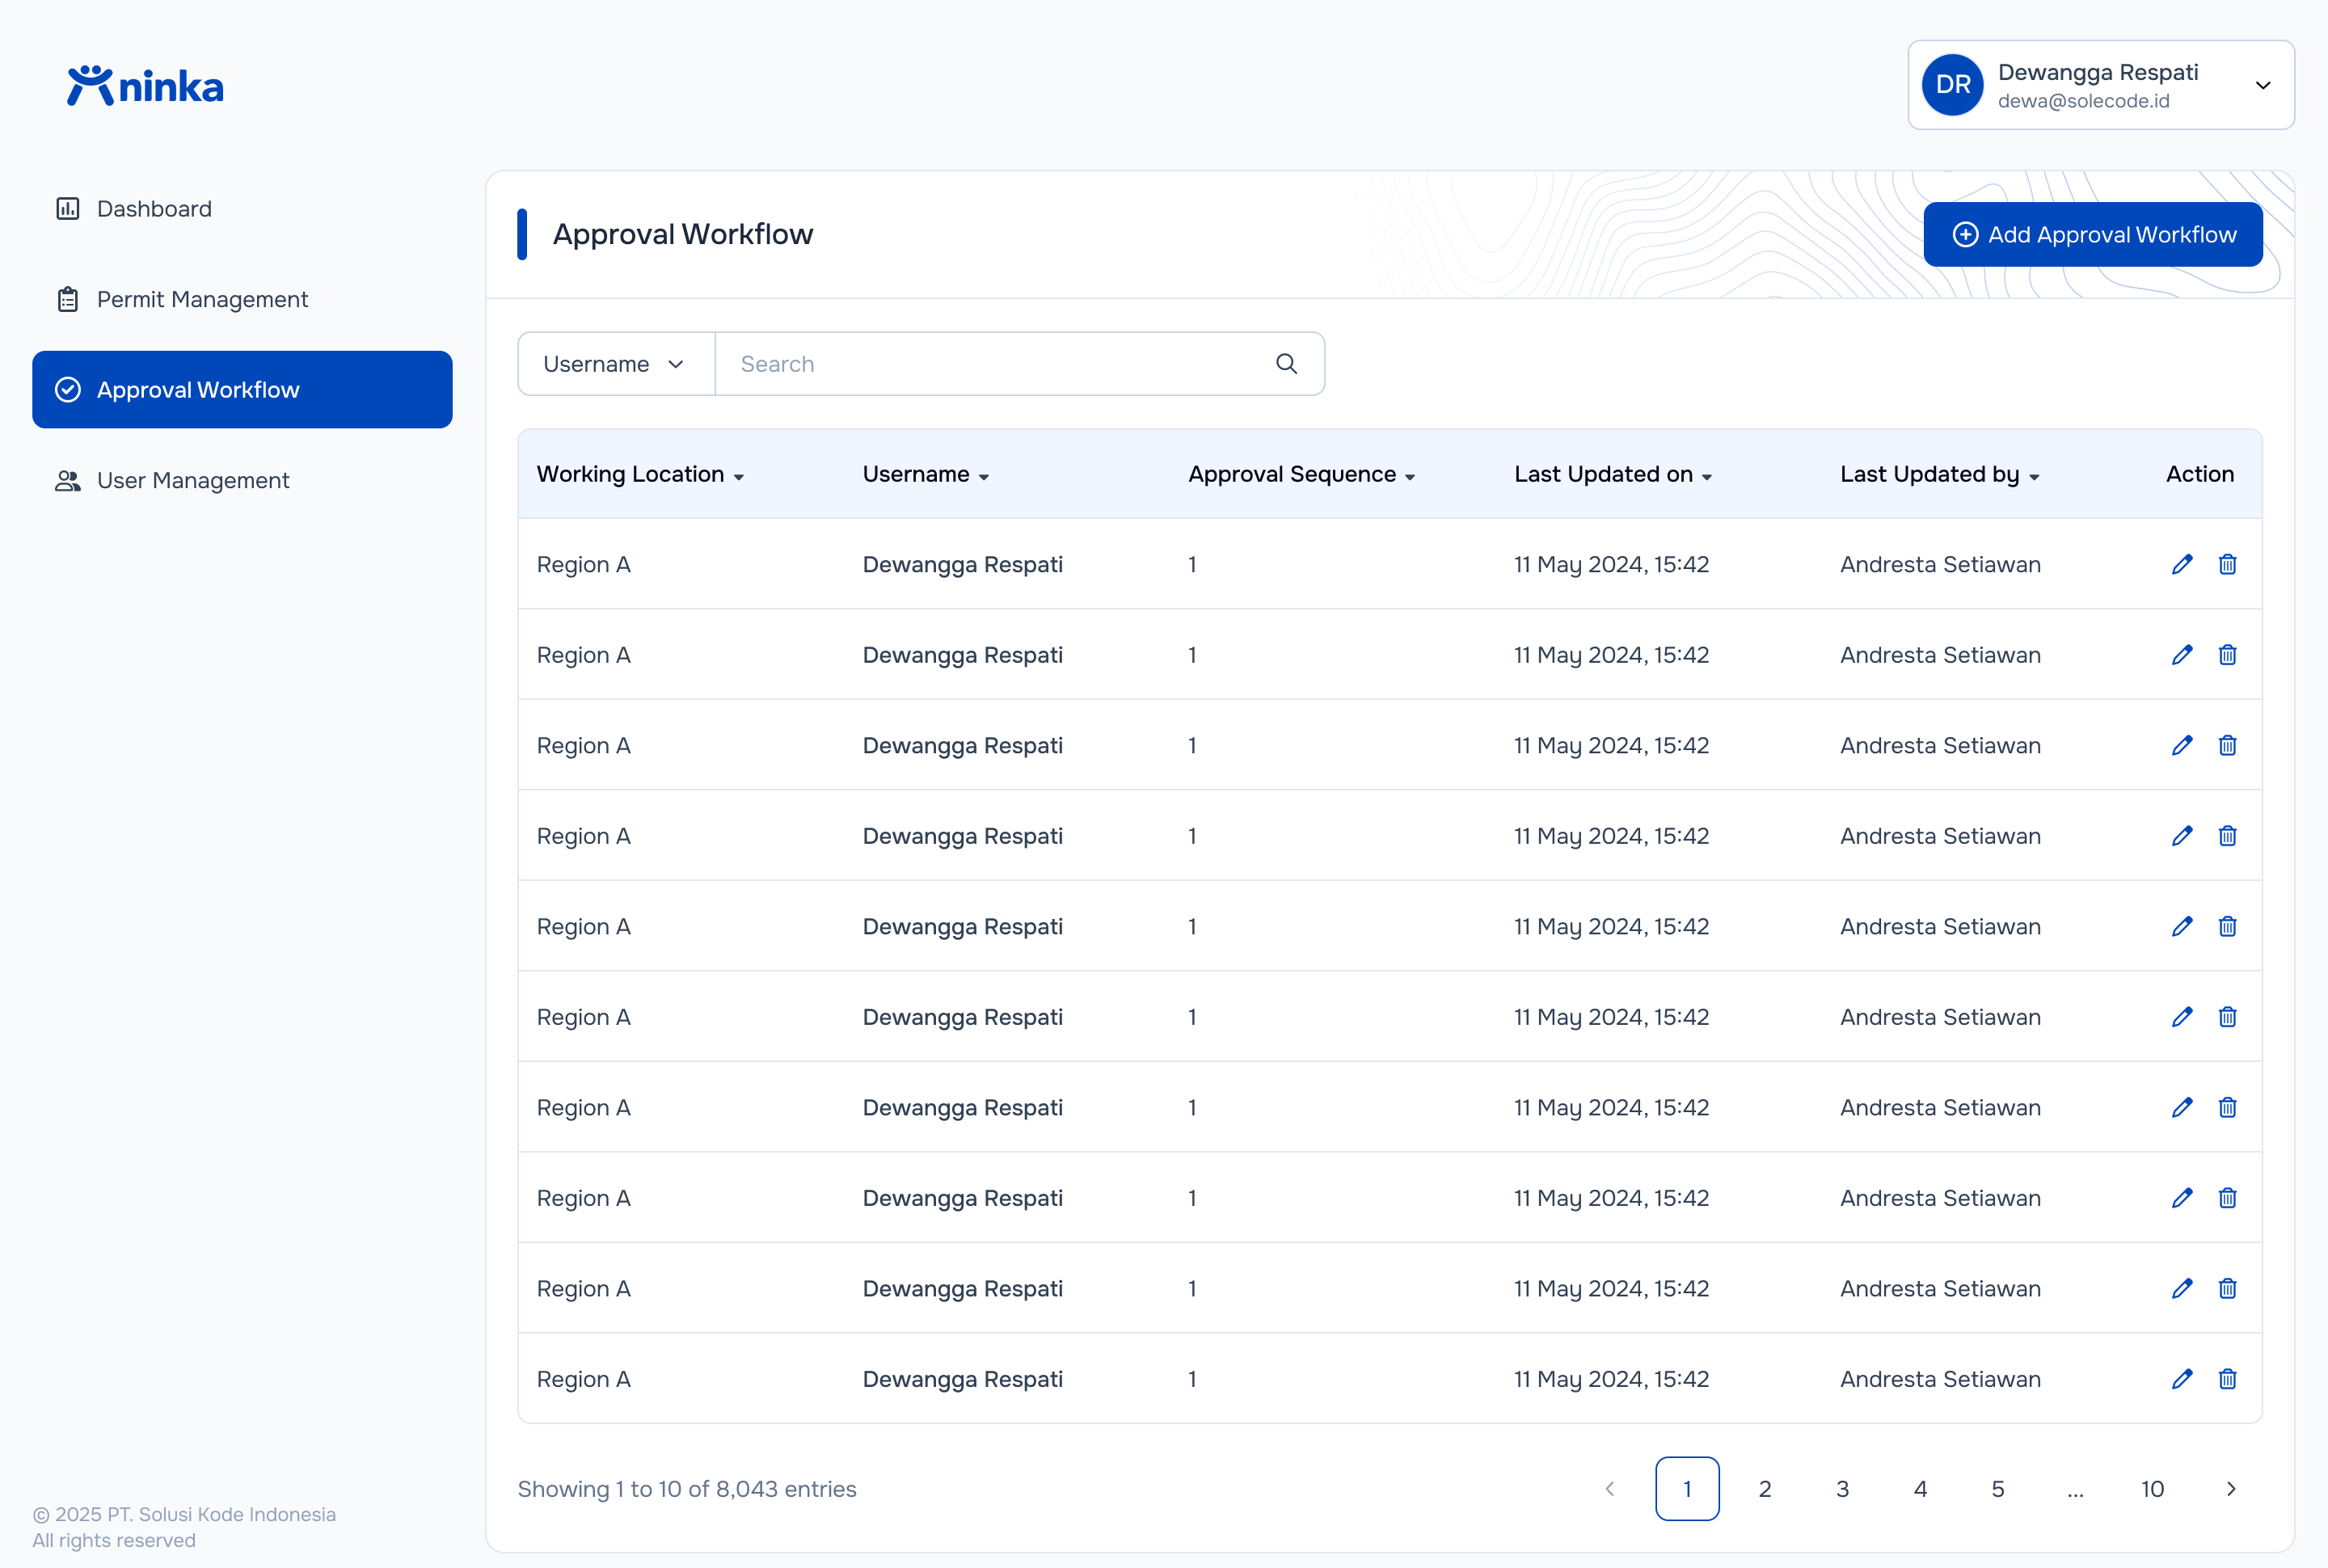Screen dimensions: 2328x1568
Task: Click the Add Approval Workflow button
Action: [2093, 234]
